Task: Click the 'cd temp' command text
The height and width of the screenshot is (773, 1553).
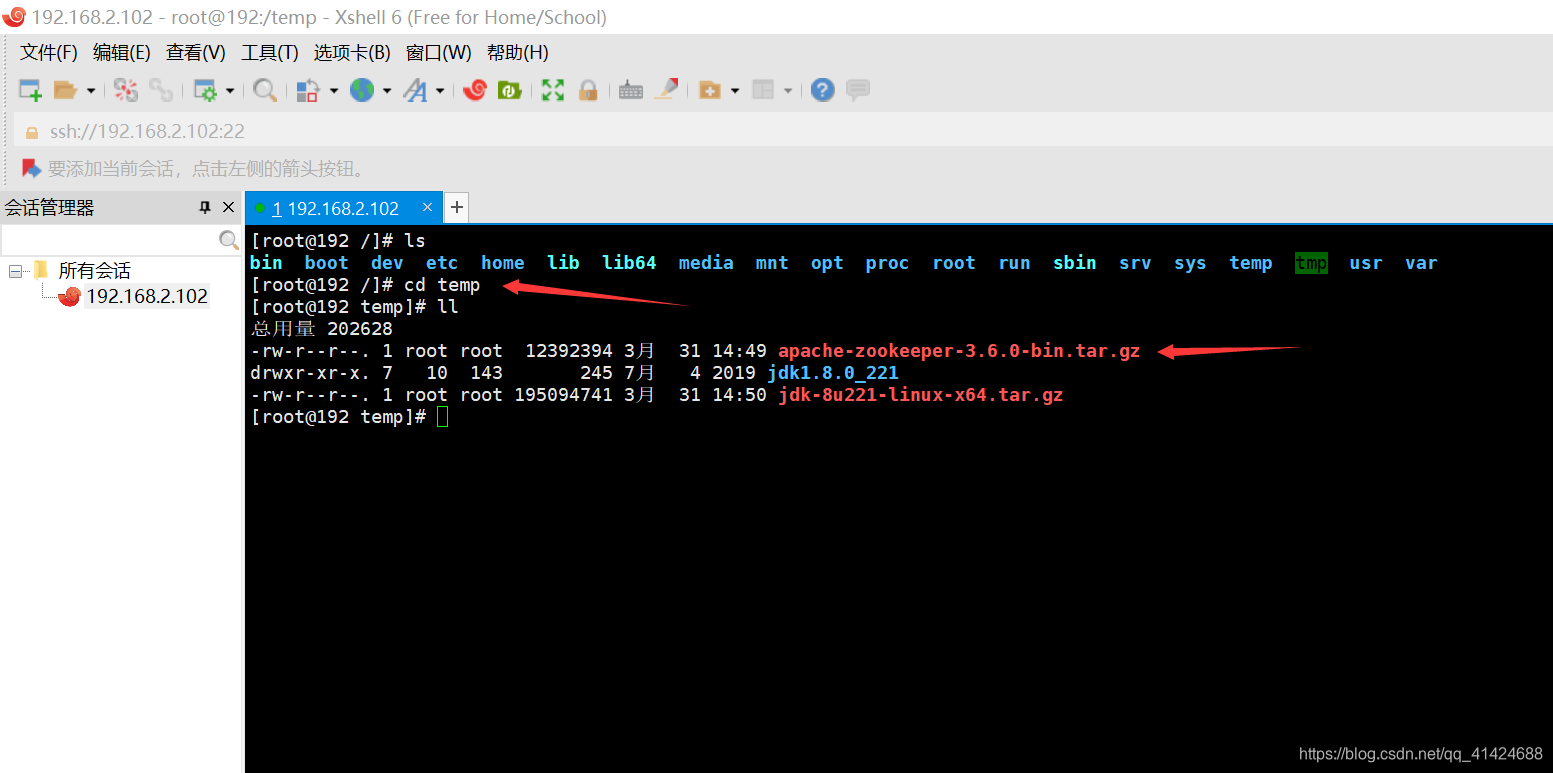Action: pos(442,285)
